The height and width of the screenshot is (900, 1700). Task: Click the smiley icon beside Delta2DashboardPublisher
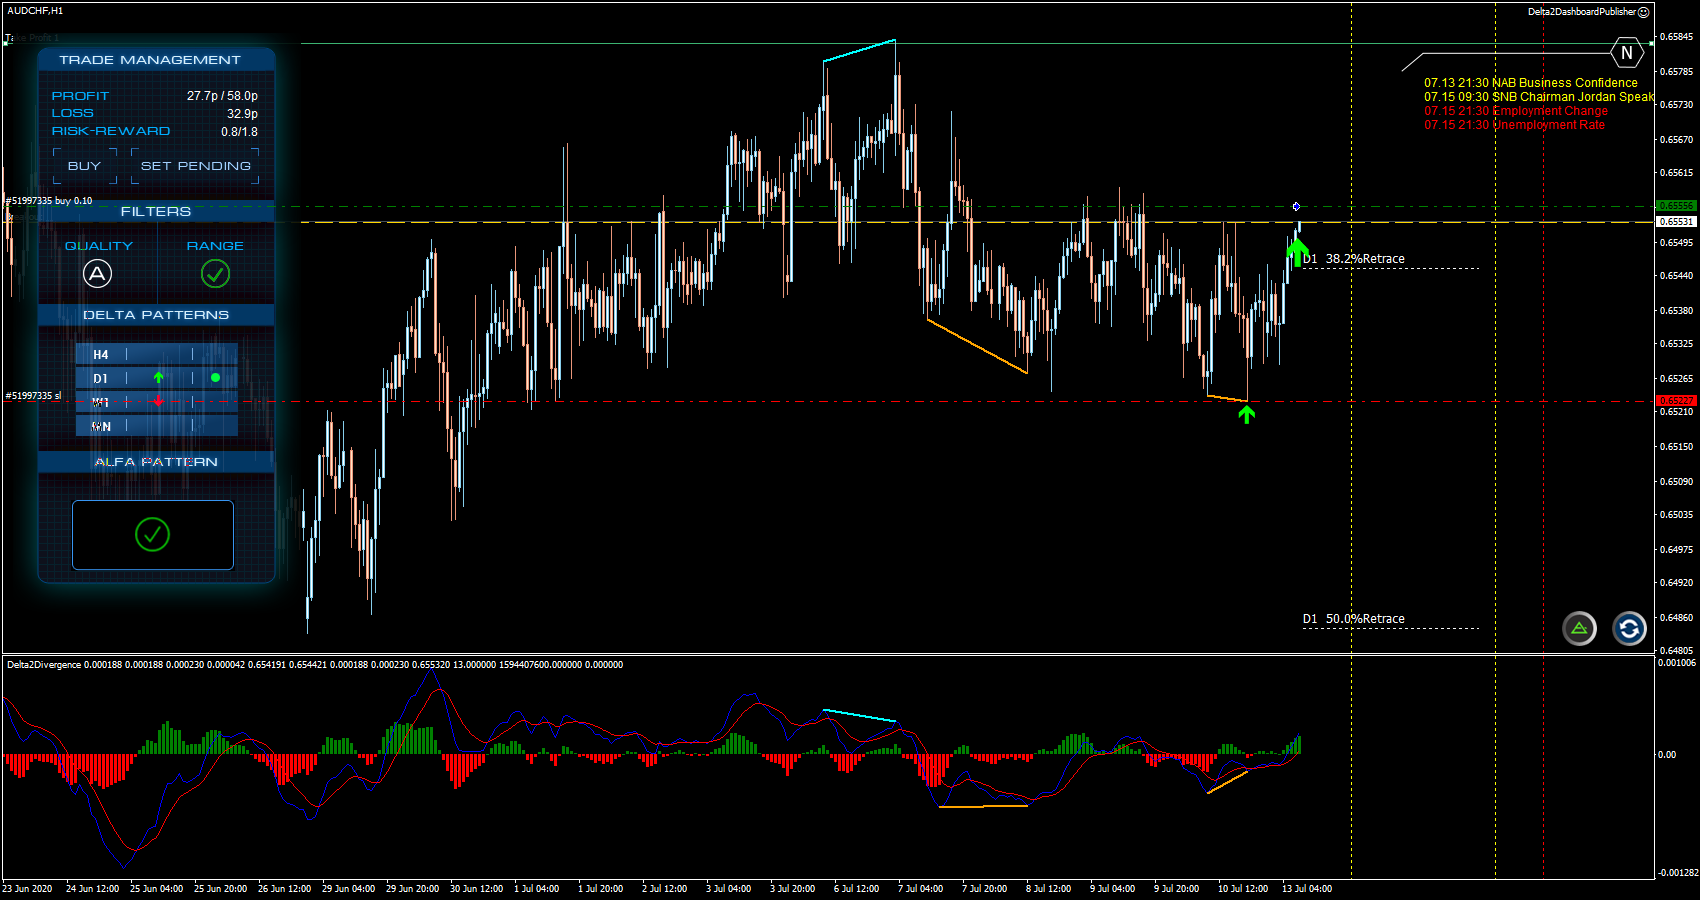(1644, 12)
